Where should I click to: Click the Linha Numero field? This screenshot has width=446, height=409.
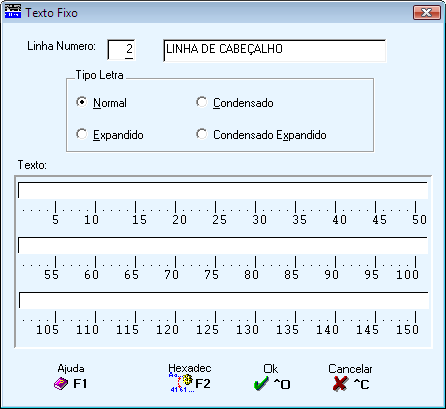(121, 50)
